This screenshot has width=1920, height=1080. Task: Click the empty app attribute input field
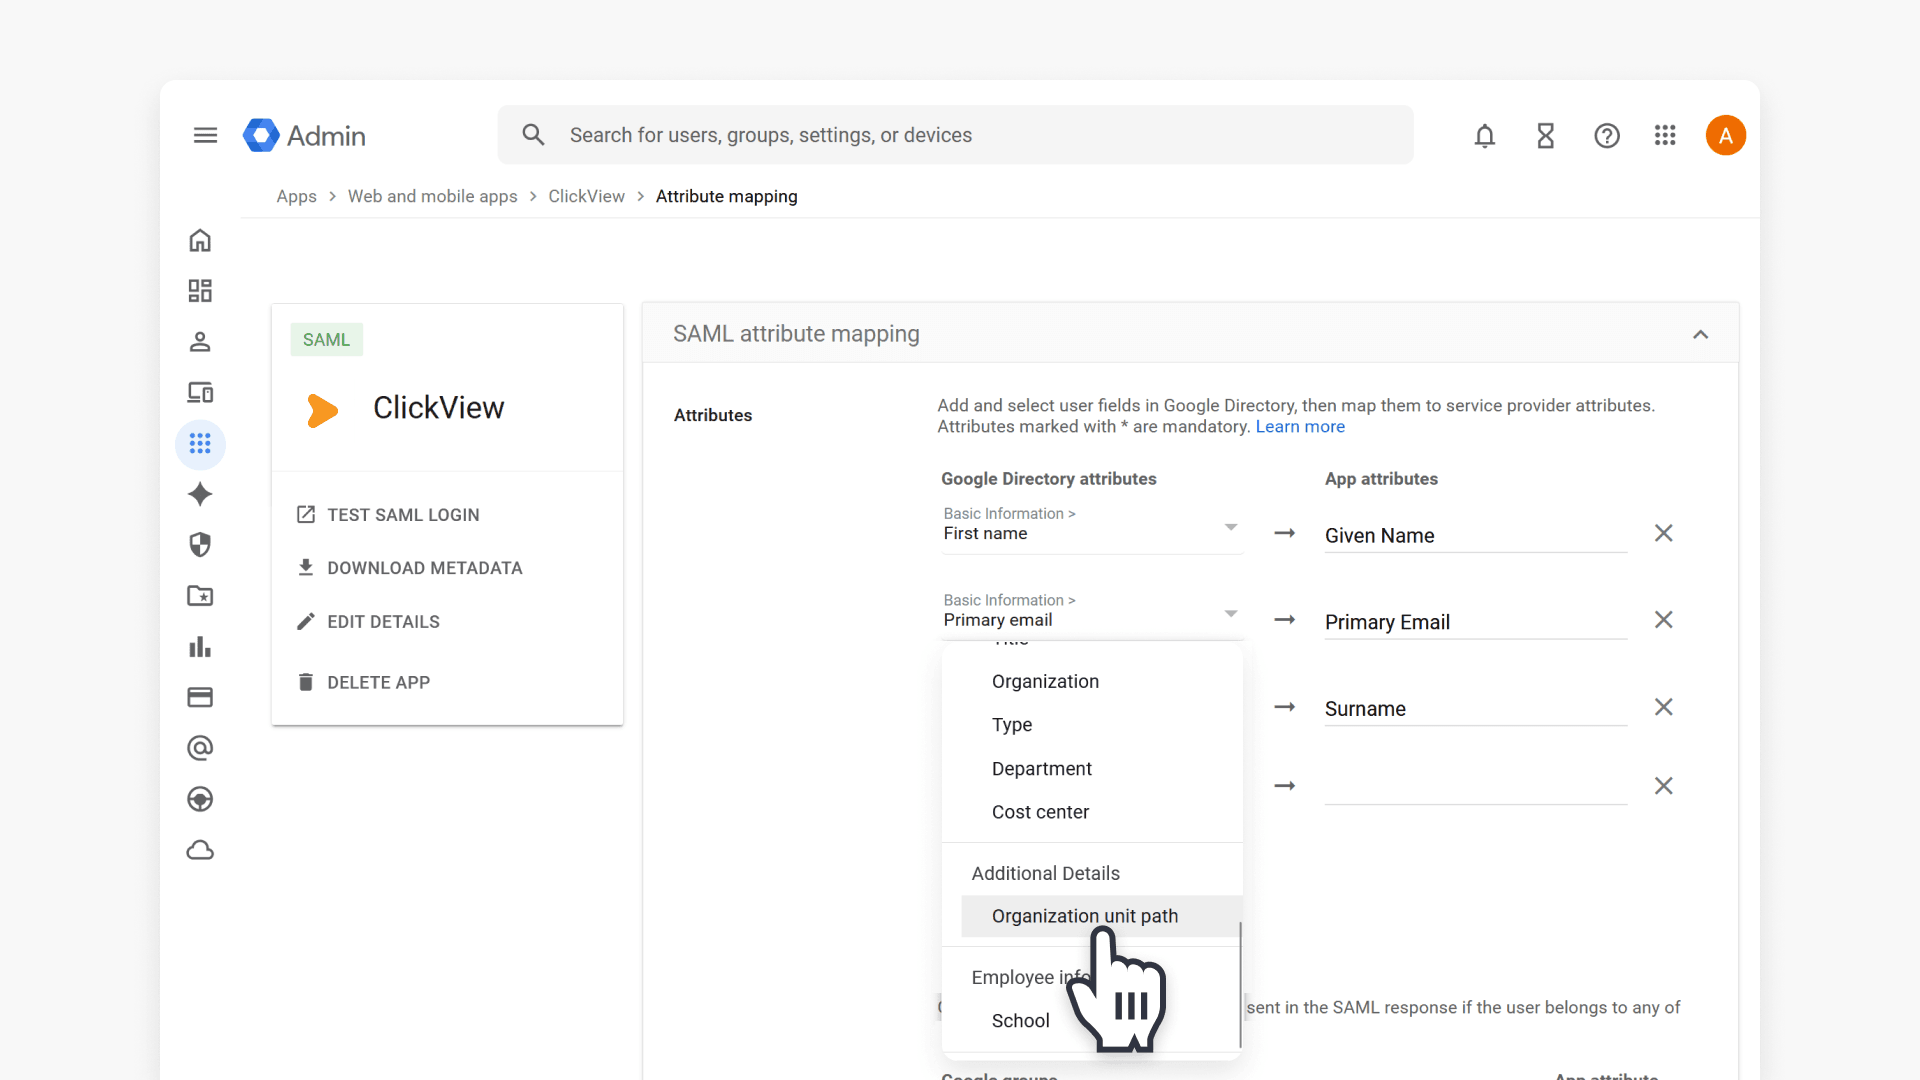[1476, 787]
